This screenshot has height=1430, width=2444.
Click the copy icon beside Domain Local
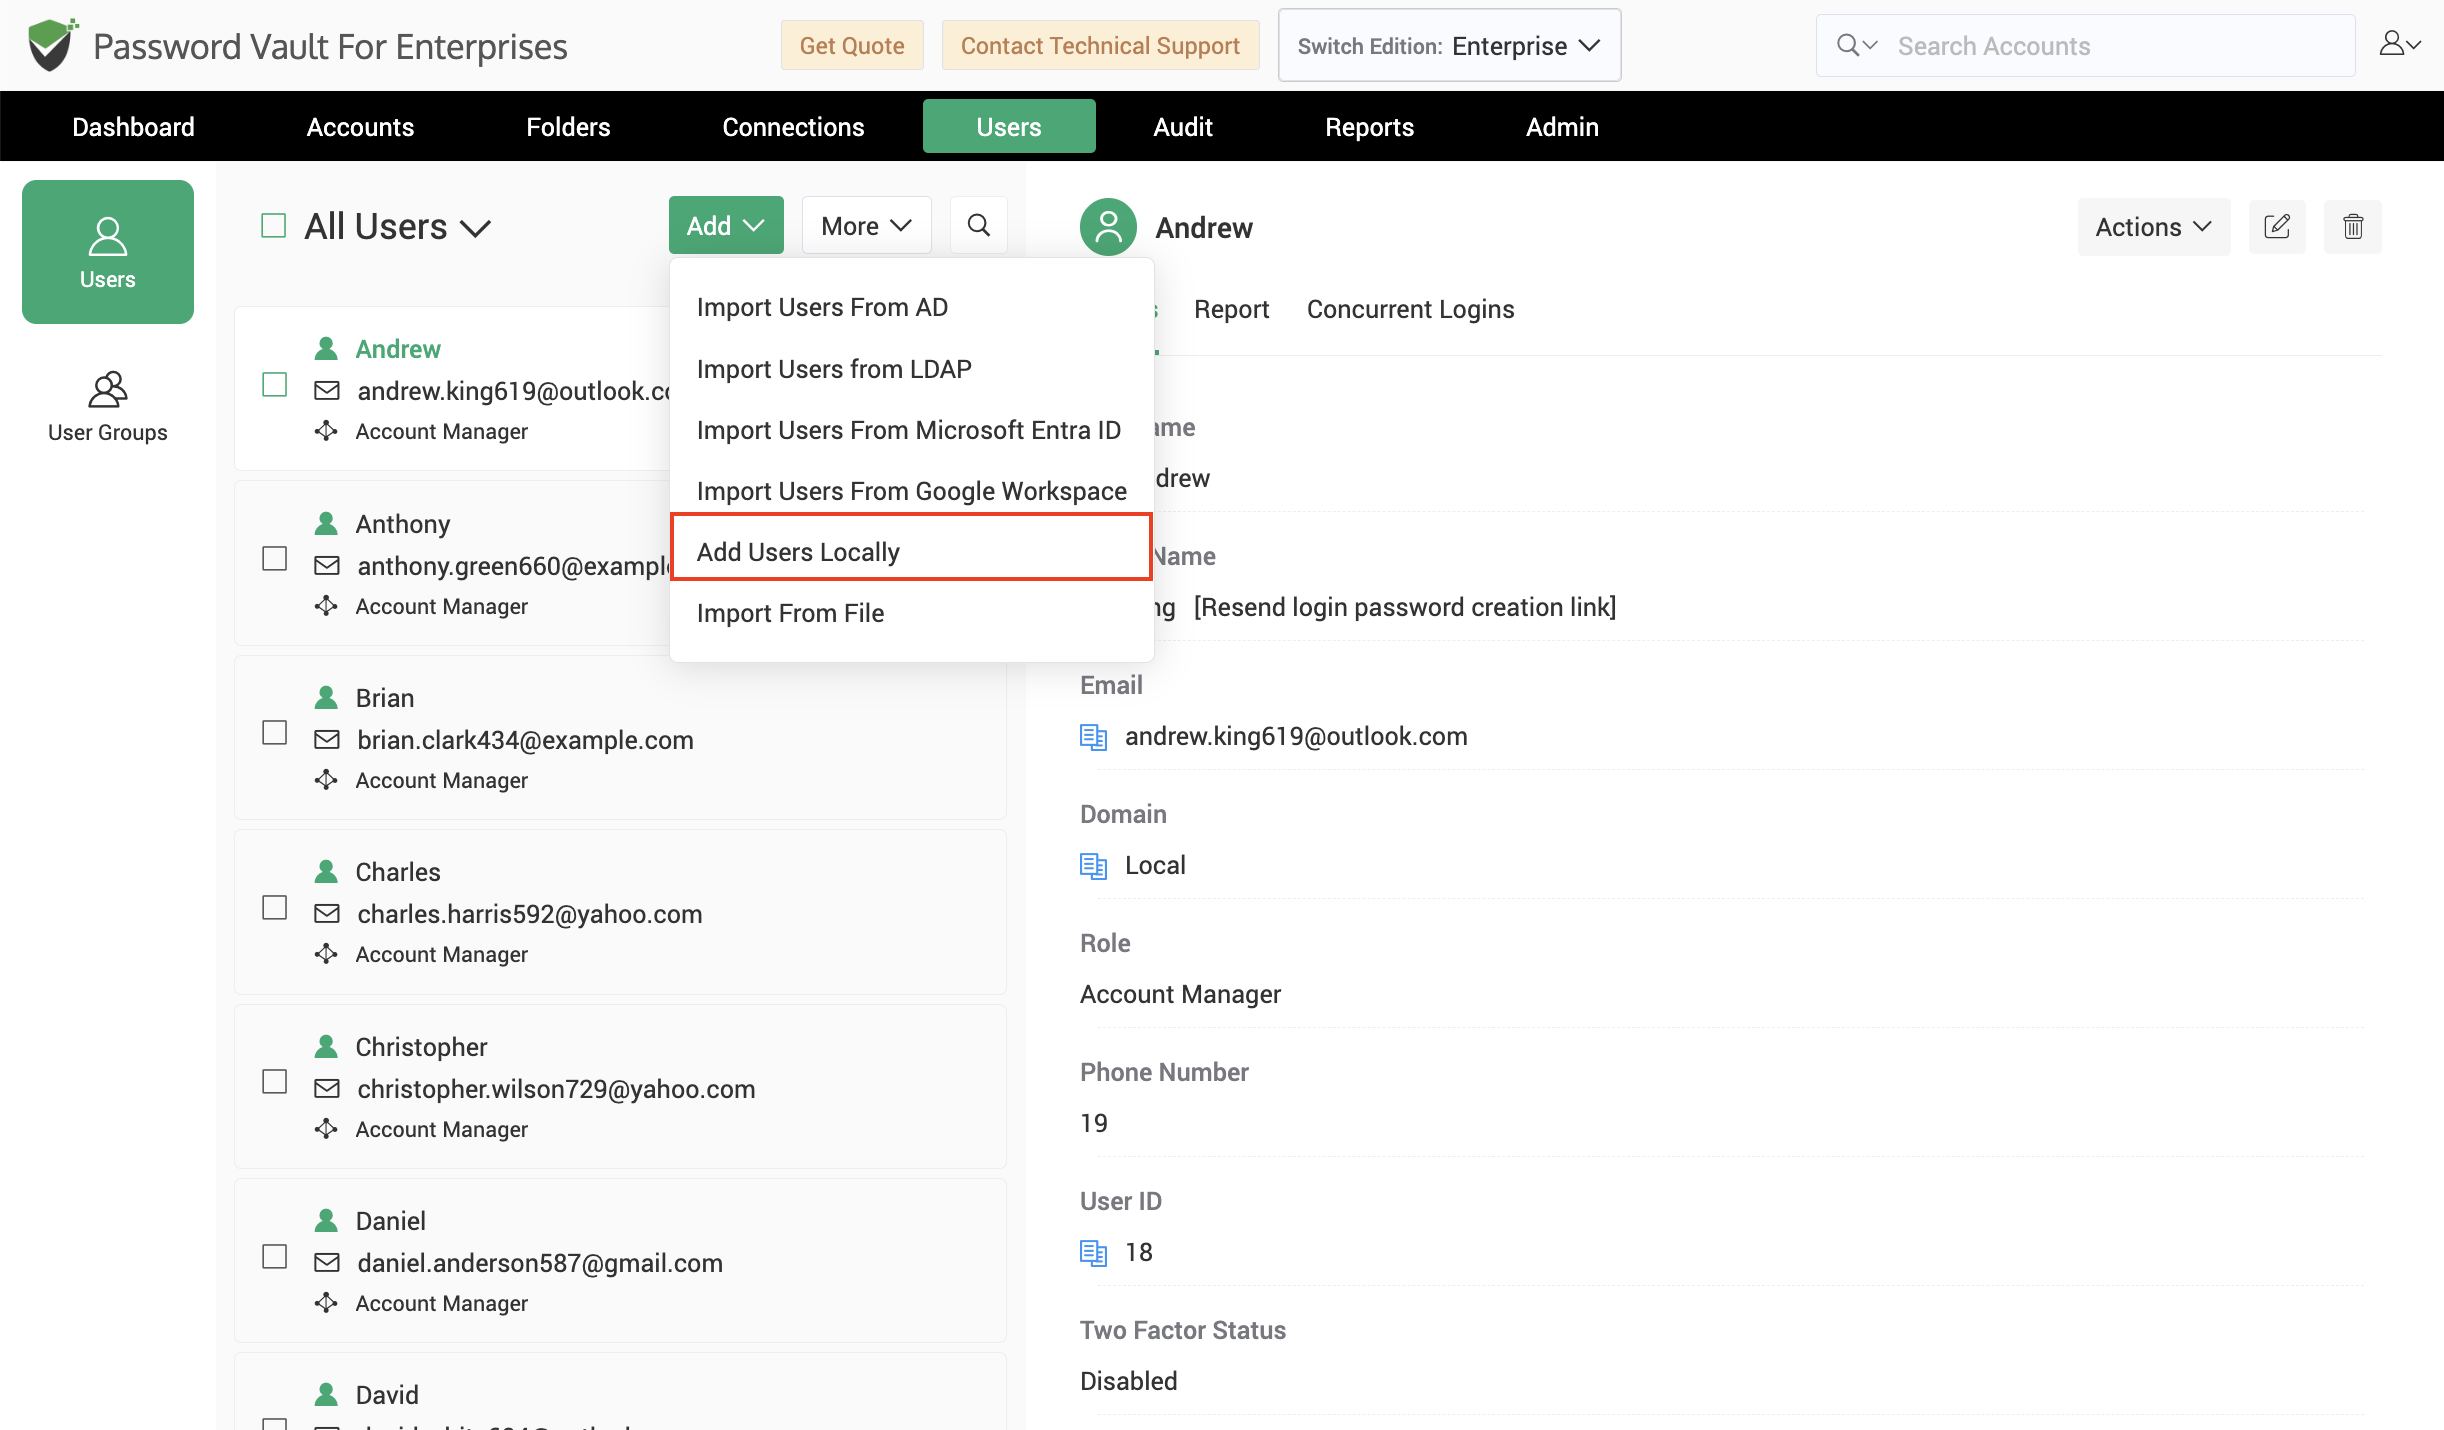click(x=1093, y=866)
